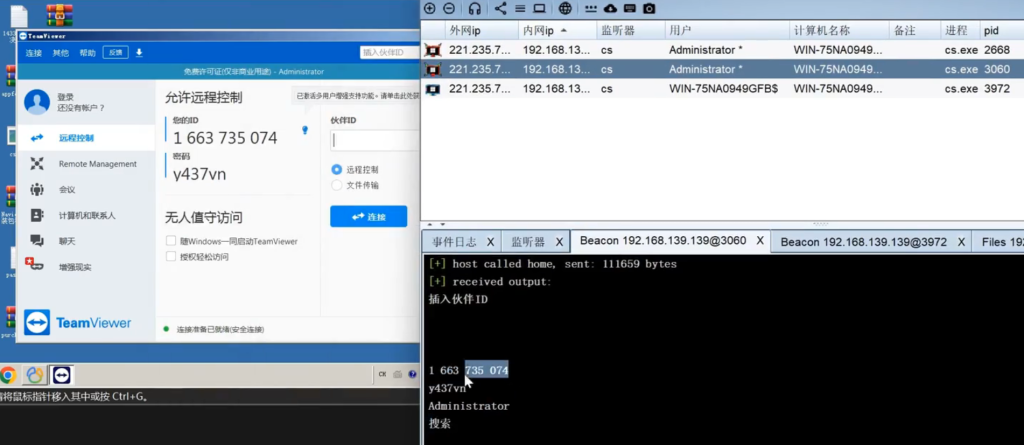
Task: Enable 随Windows一同启动TeamViewer checkbox
Action: click(x=170, y=241)
